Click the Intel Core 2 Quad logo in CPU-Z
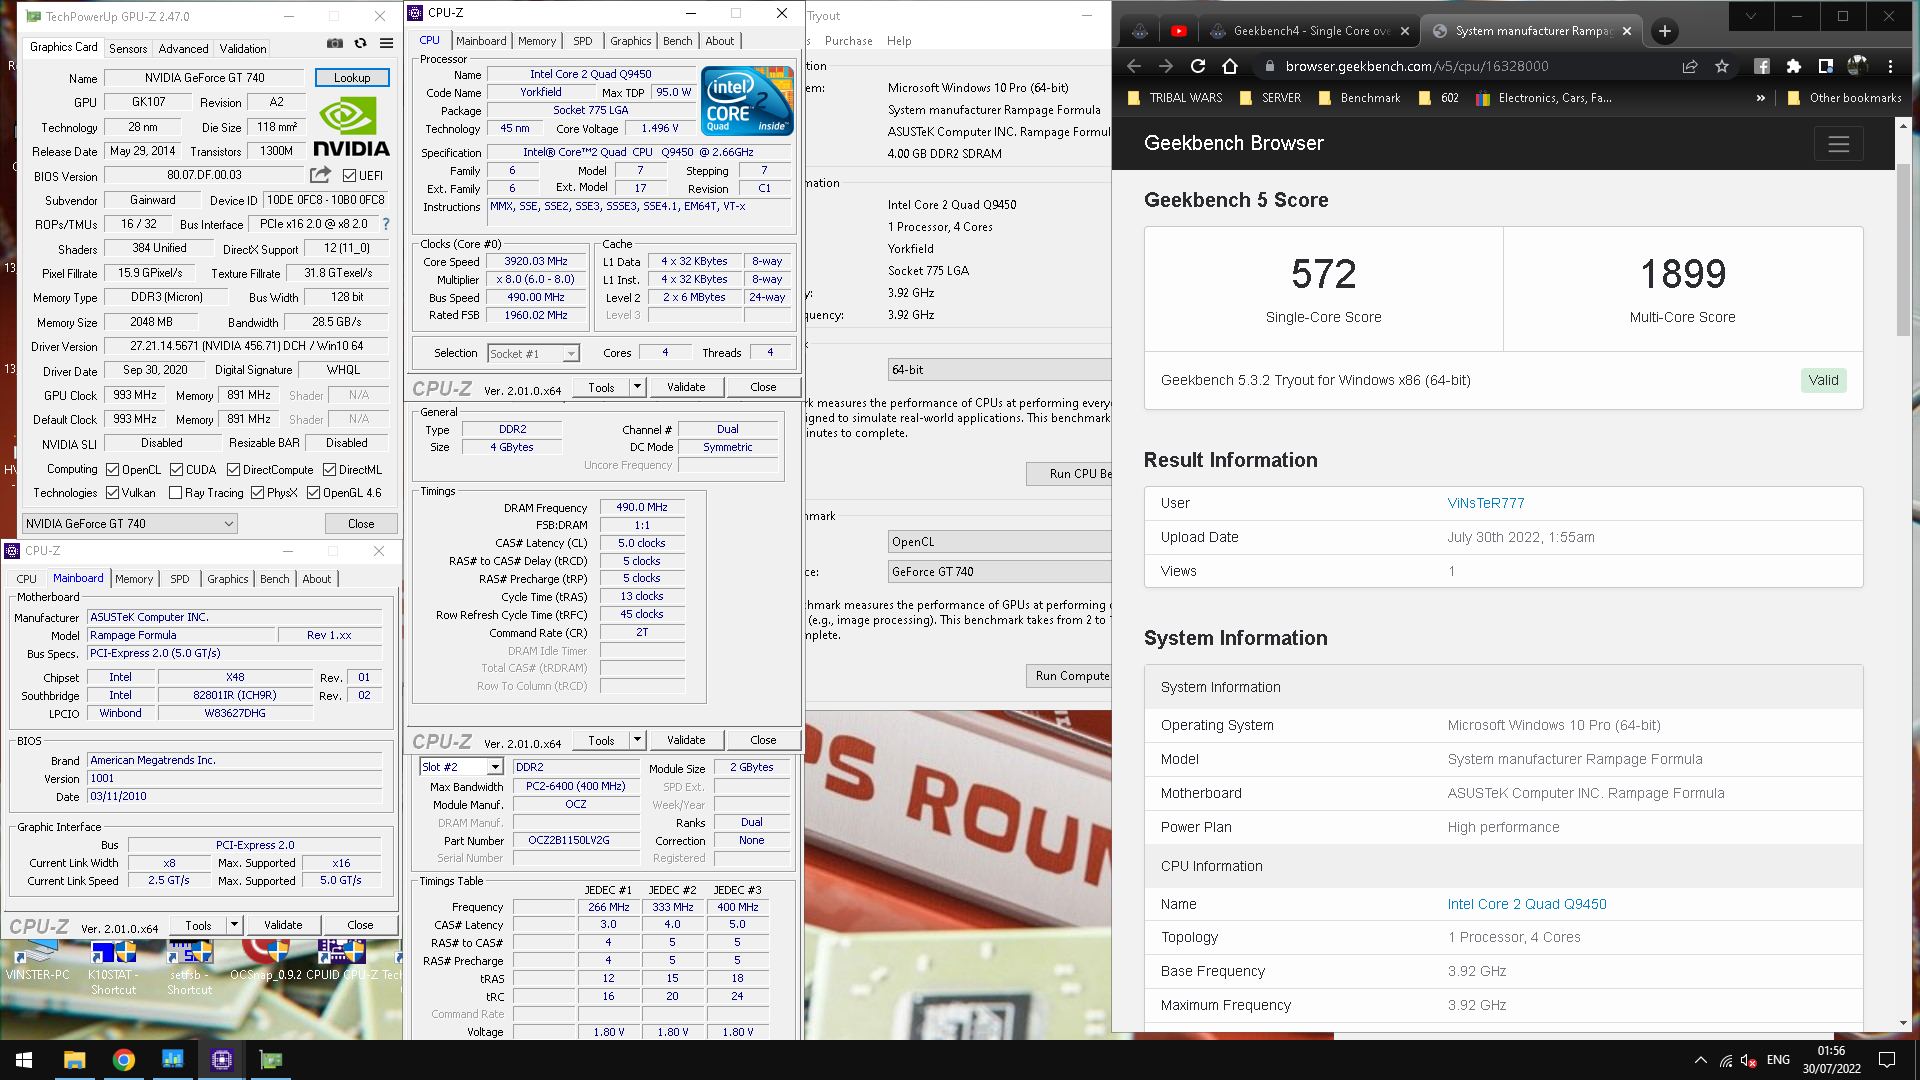The image size is (1920, 1080). point(747,100)
